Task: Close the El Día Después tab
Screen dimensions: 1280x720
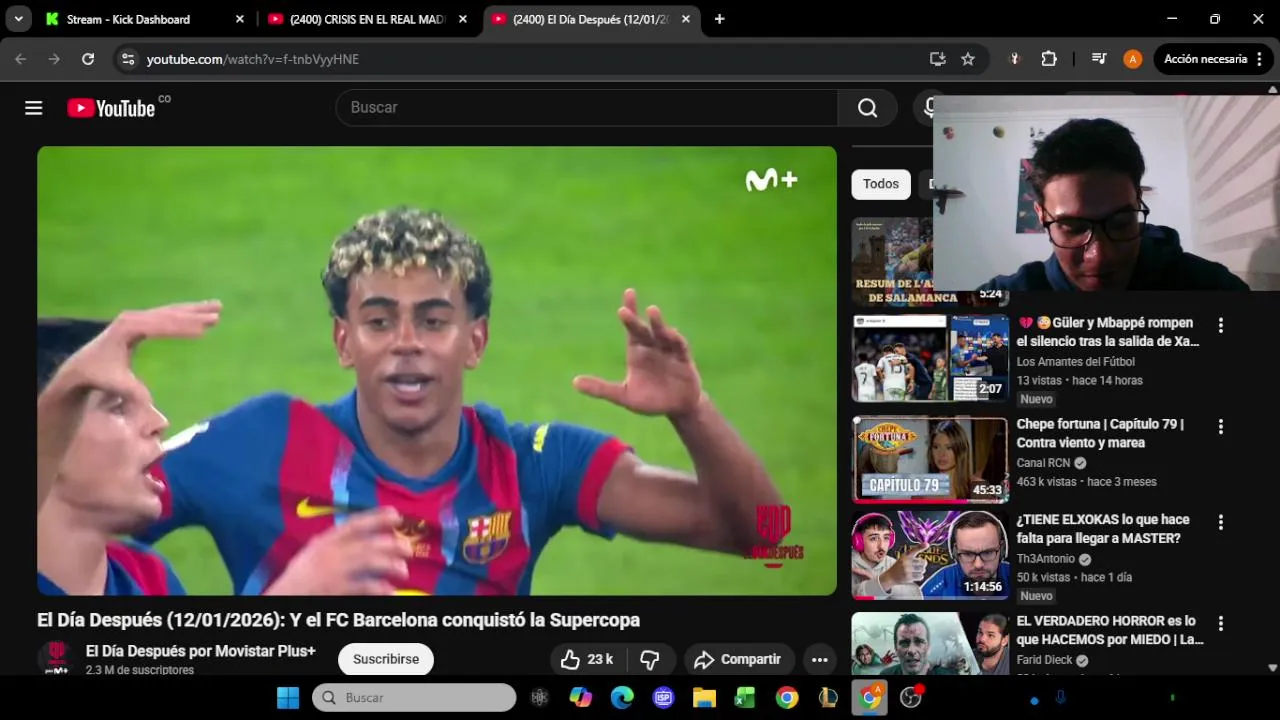Action: pos(685,19)
